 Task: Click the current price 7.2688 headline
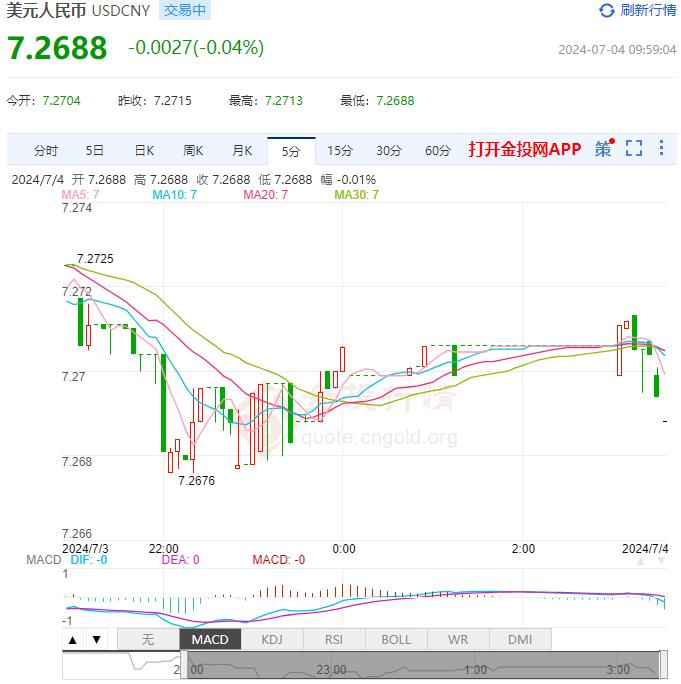click(x=57, y=48)
